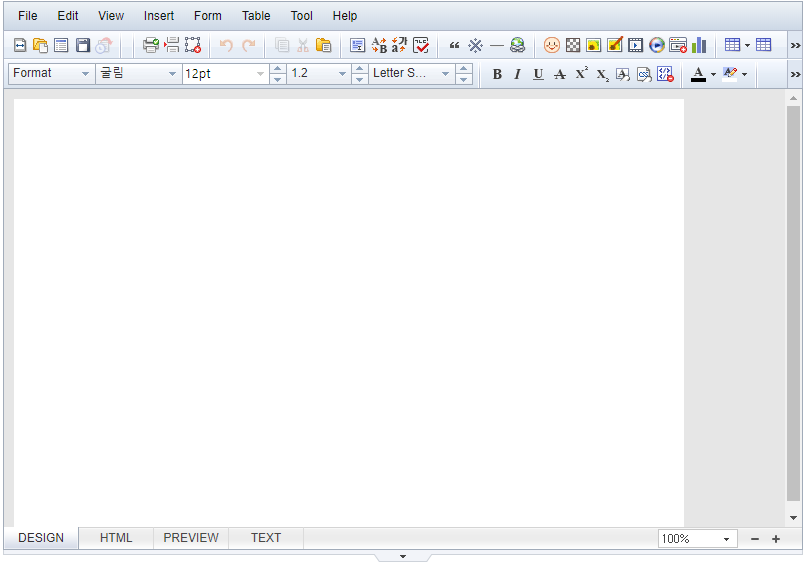Image resolution: width=804 pixels, height=563 pixels.
Task: Click the Korean character conversion icon
Action: [399, 46]
